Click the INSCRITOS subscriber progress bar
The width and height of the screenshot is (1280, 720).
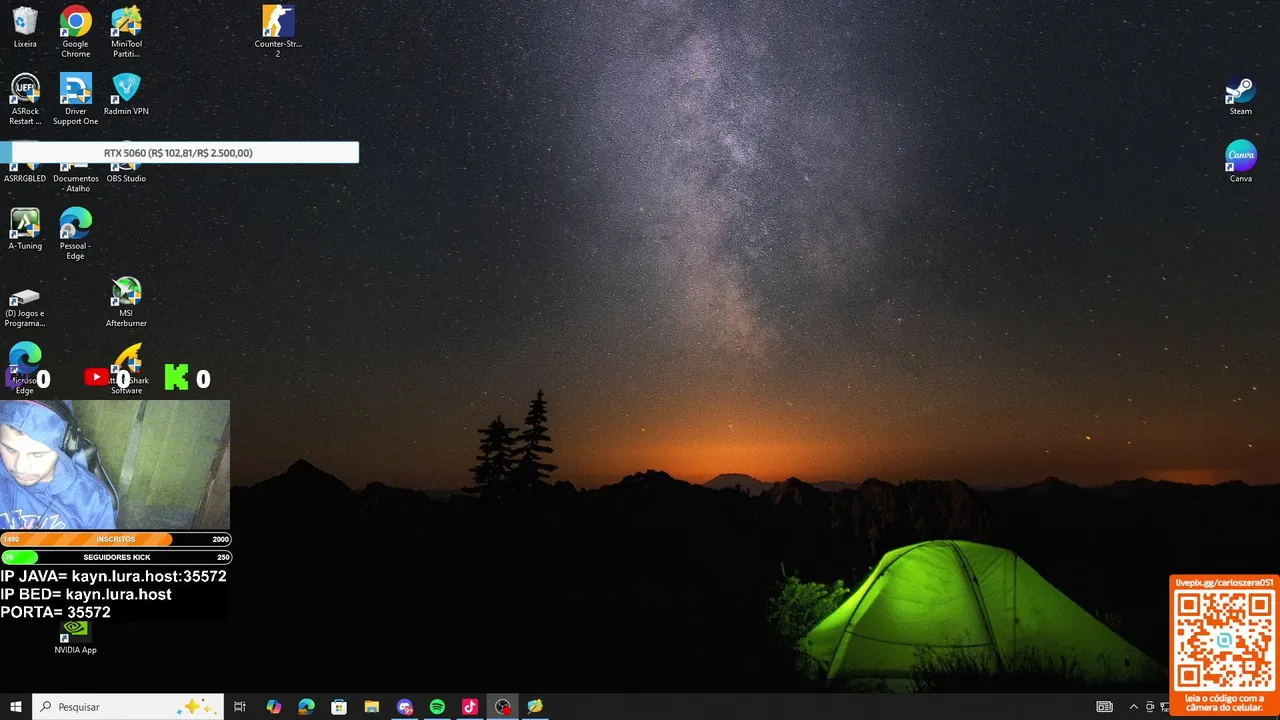tap(115, 539)
